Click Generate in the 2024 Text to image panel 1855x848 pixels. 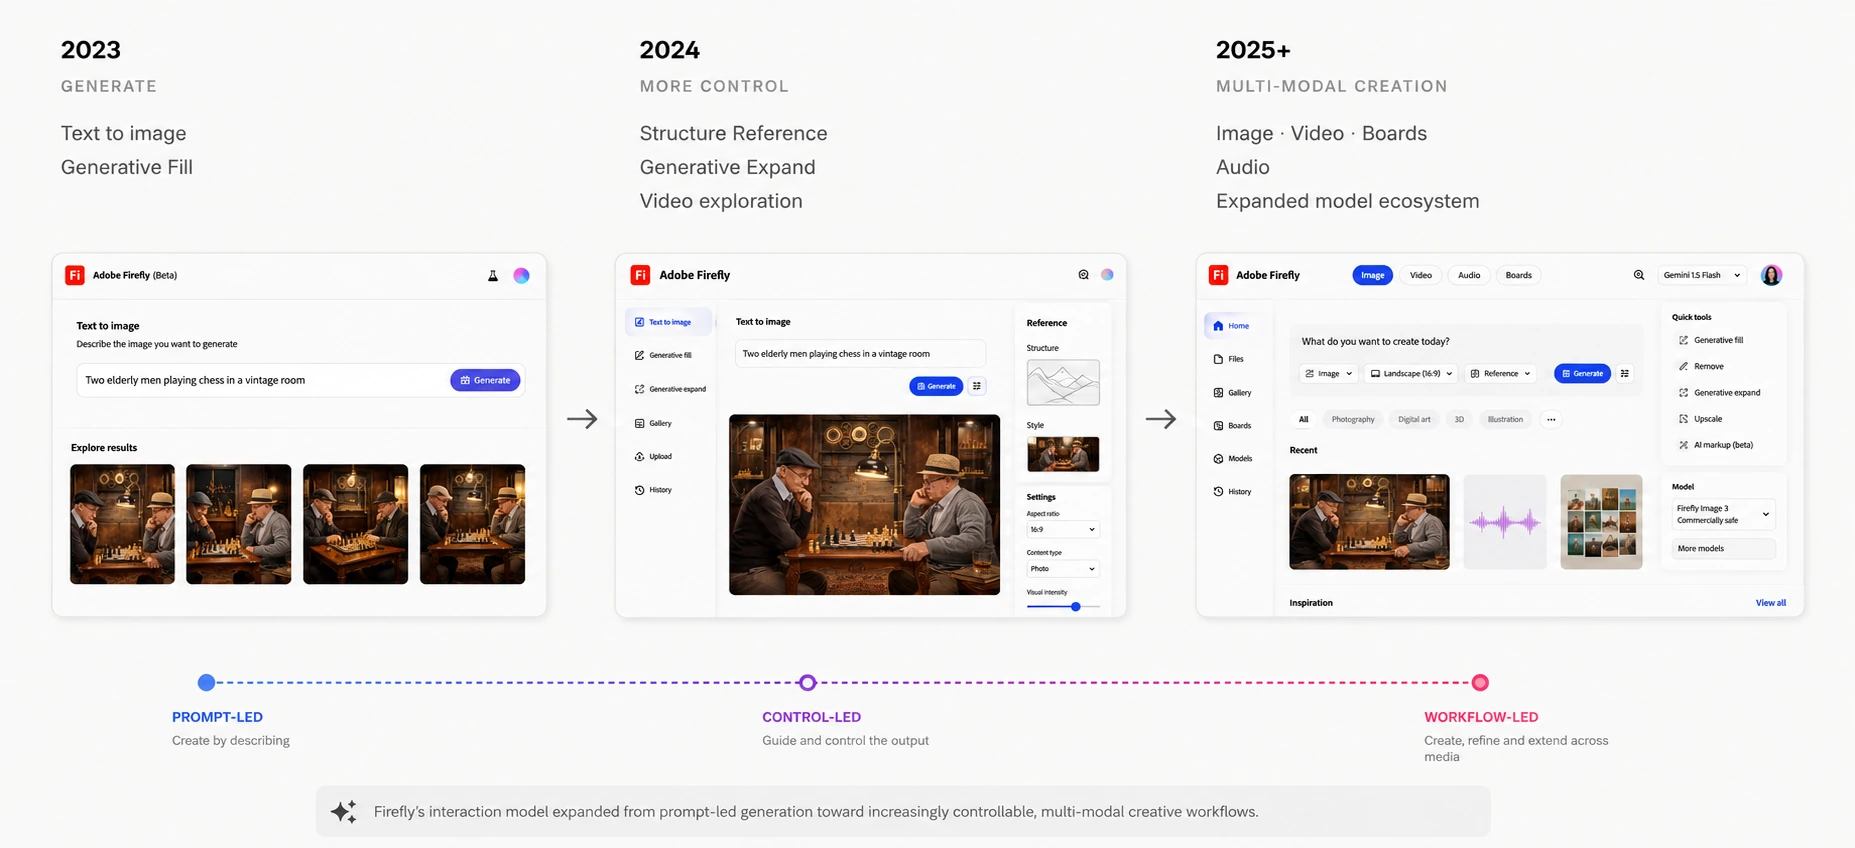936,386
